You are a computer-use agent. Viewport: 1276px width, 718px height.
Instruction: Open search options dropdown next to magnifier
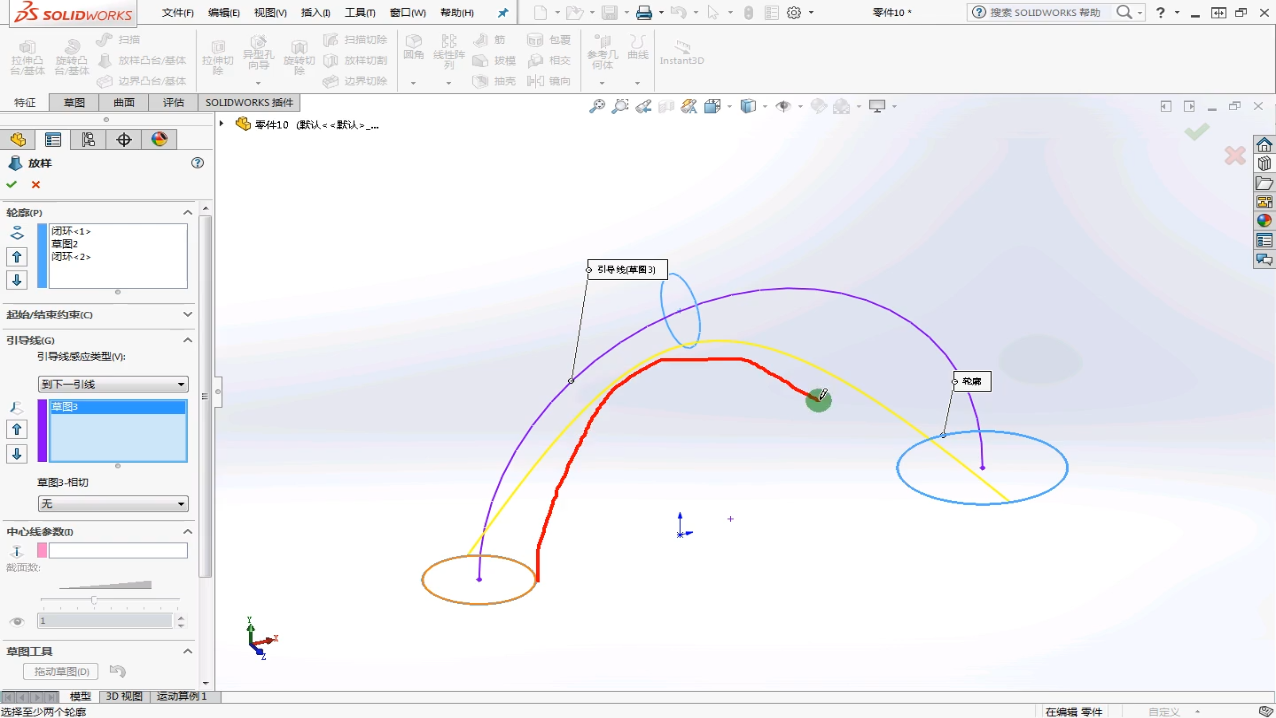pyautogui.click(x=1140, y=13)
